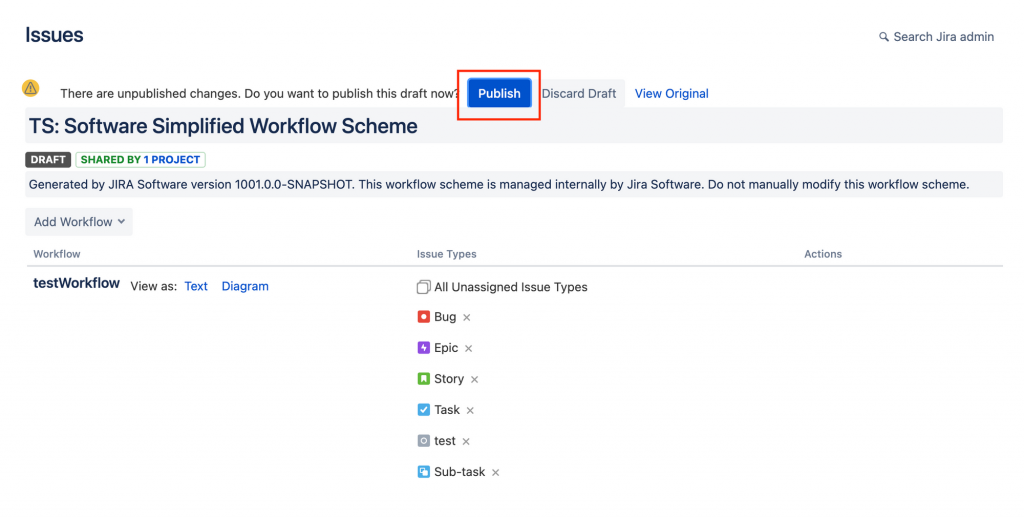Click the search magnifier icon

coord(884,37)
